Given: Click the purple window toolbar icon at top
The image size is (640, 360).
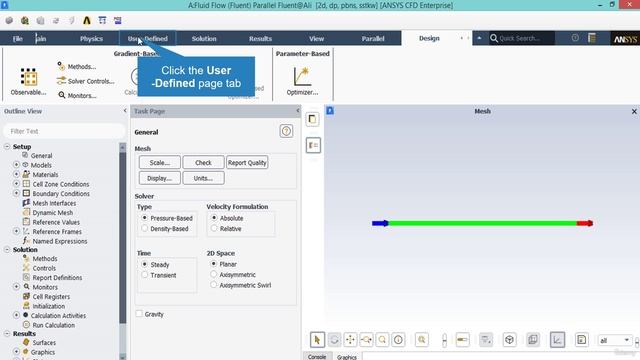Looking at the screenshot, I should [118, 20].
